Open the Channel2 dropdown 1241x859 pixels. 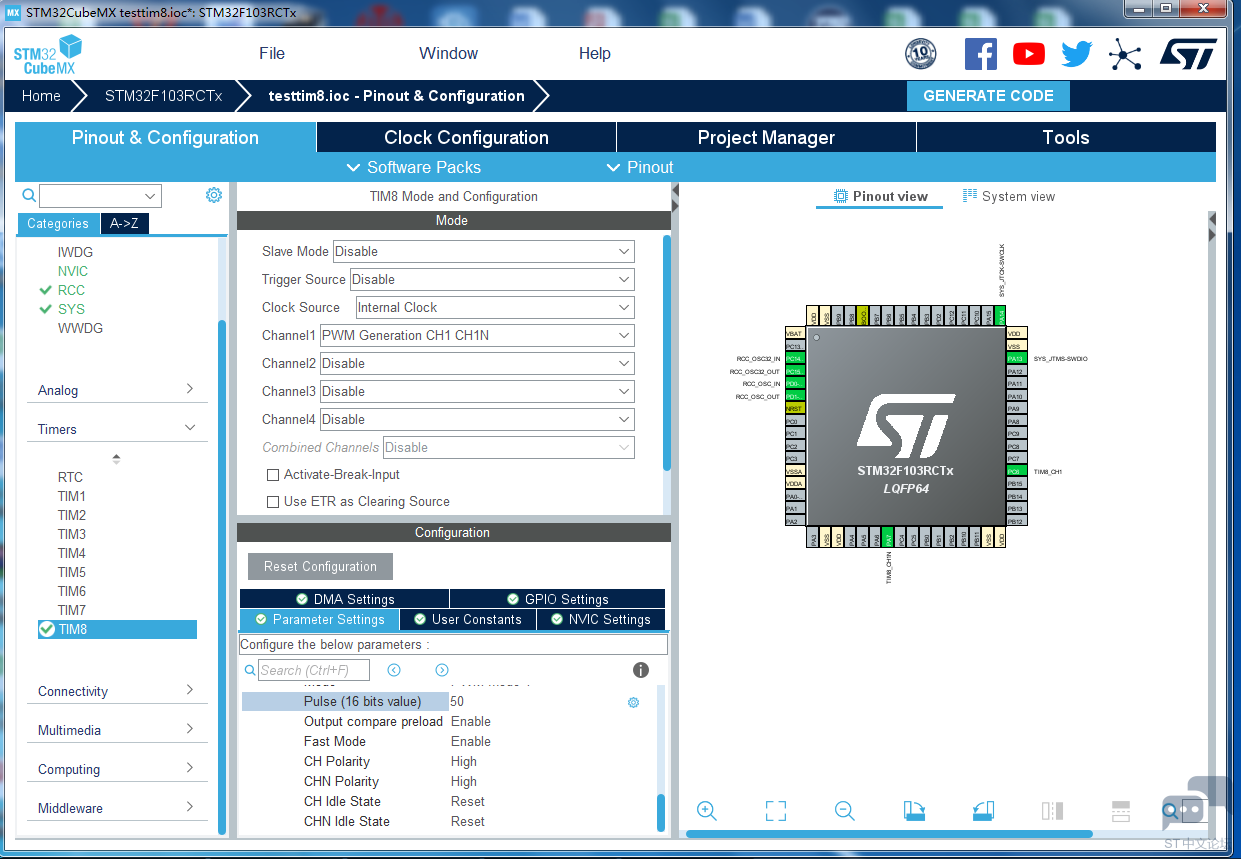tap(477, 363)
